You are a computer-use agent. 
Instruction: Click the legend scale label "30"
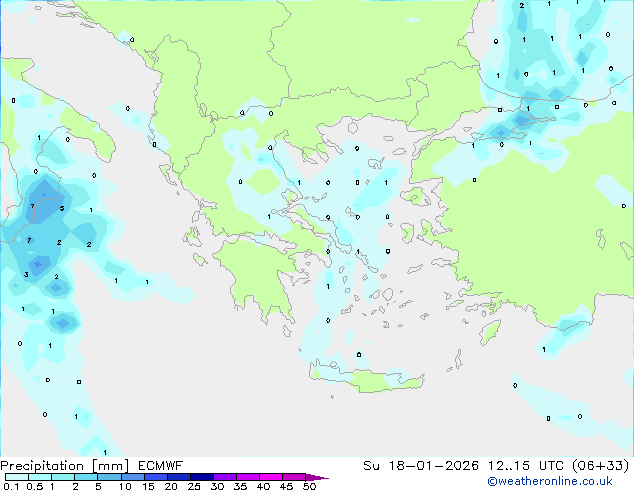217,486
